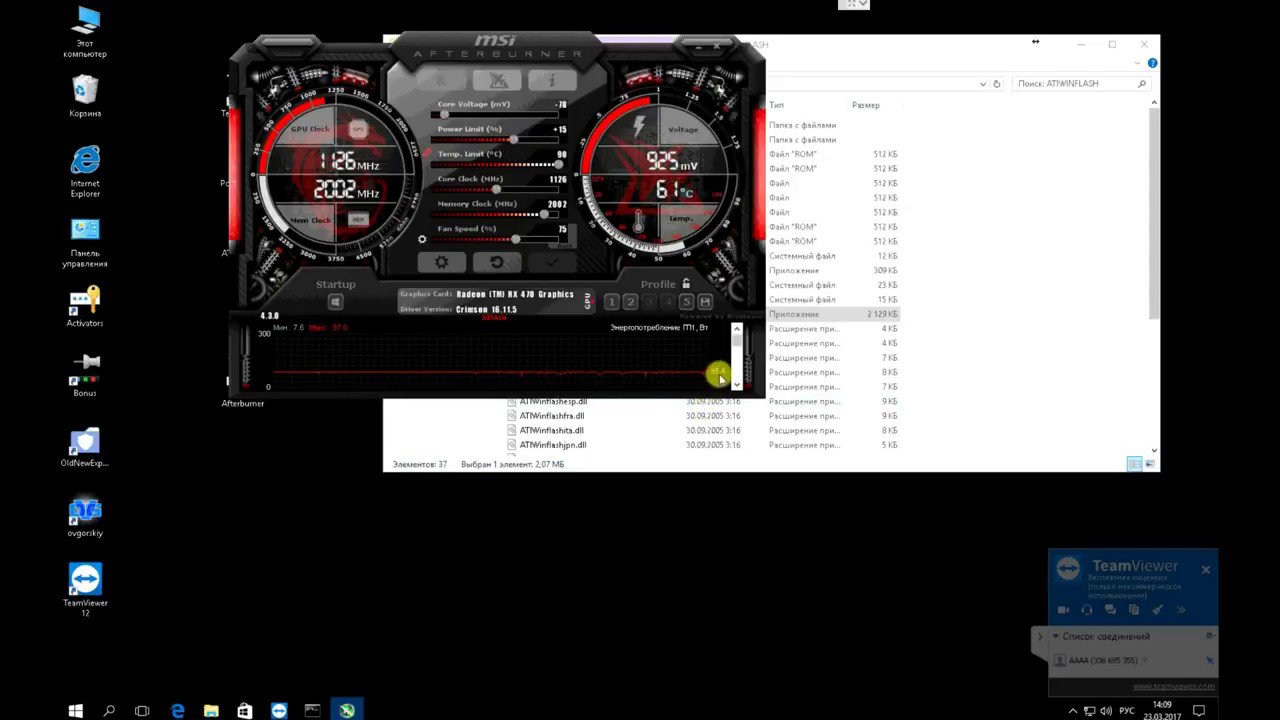Switch GPU using the GPU selector tab

click(x=587, y=301)
